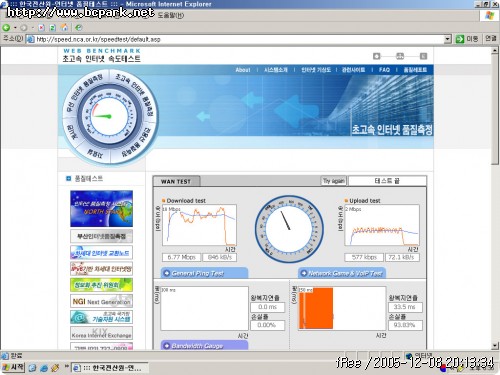Click the third quick launch taskbar icon

pos(55,368)
